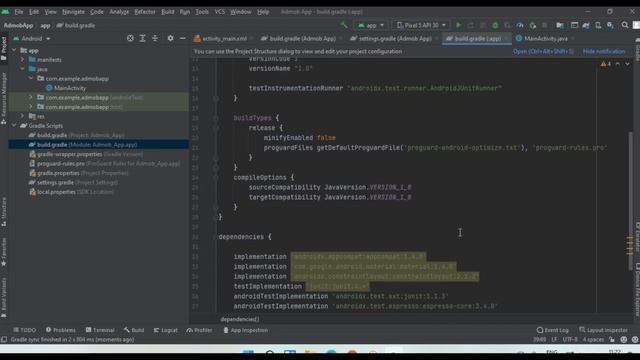
Task: Hide project panel with minus icon
Action: click(x=182, y=38)
